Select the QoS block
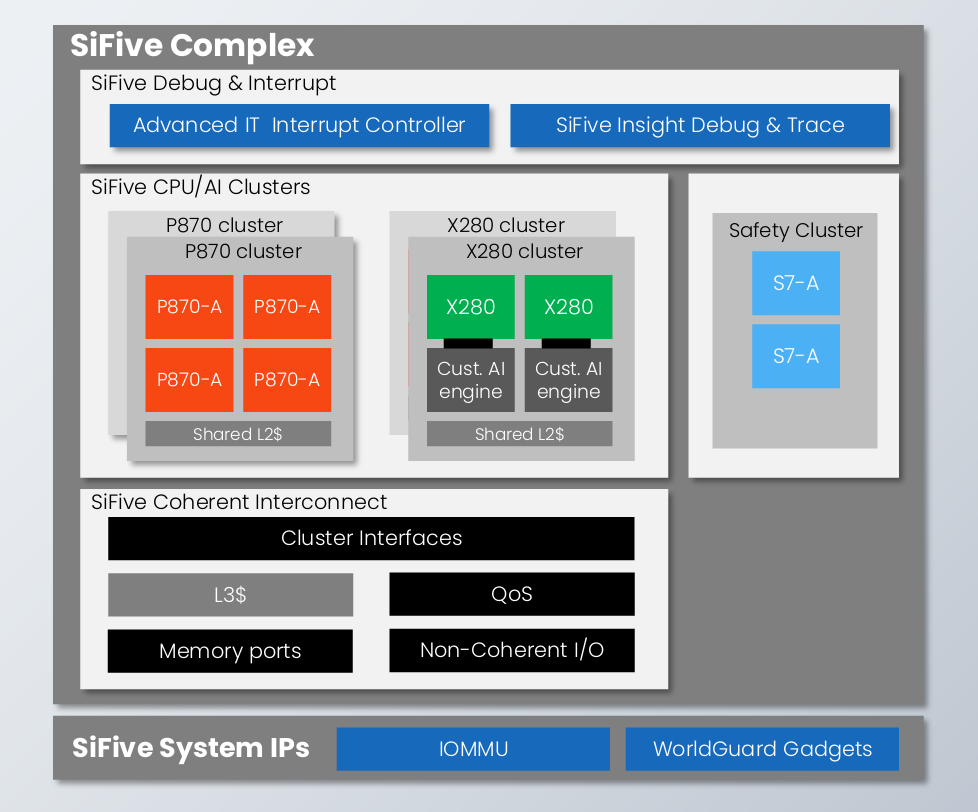The image size is (978, 812). click(x=511, y=594)
